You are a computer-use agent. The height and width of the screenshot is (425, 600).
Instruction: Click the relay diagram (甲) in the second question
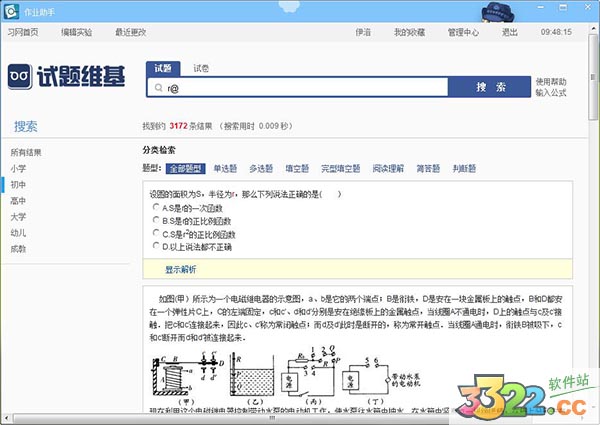pyautogui.click(x=188, y=378)
